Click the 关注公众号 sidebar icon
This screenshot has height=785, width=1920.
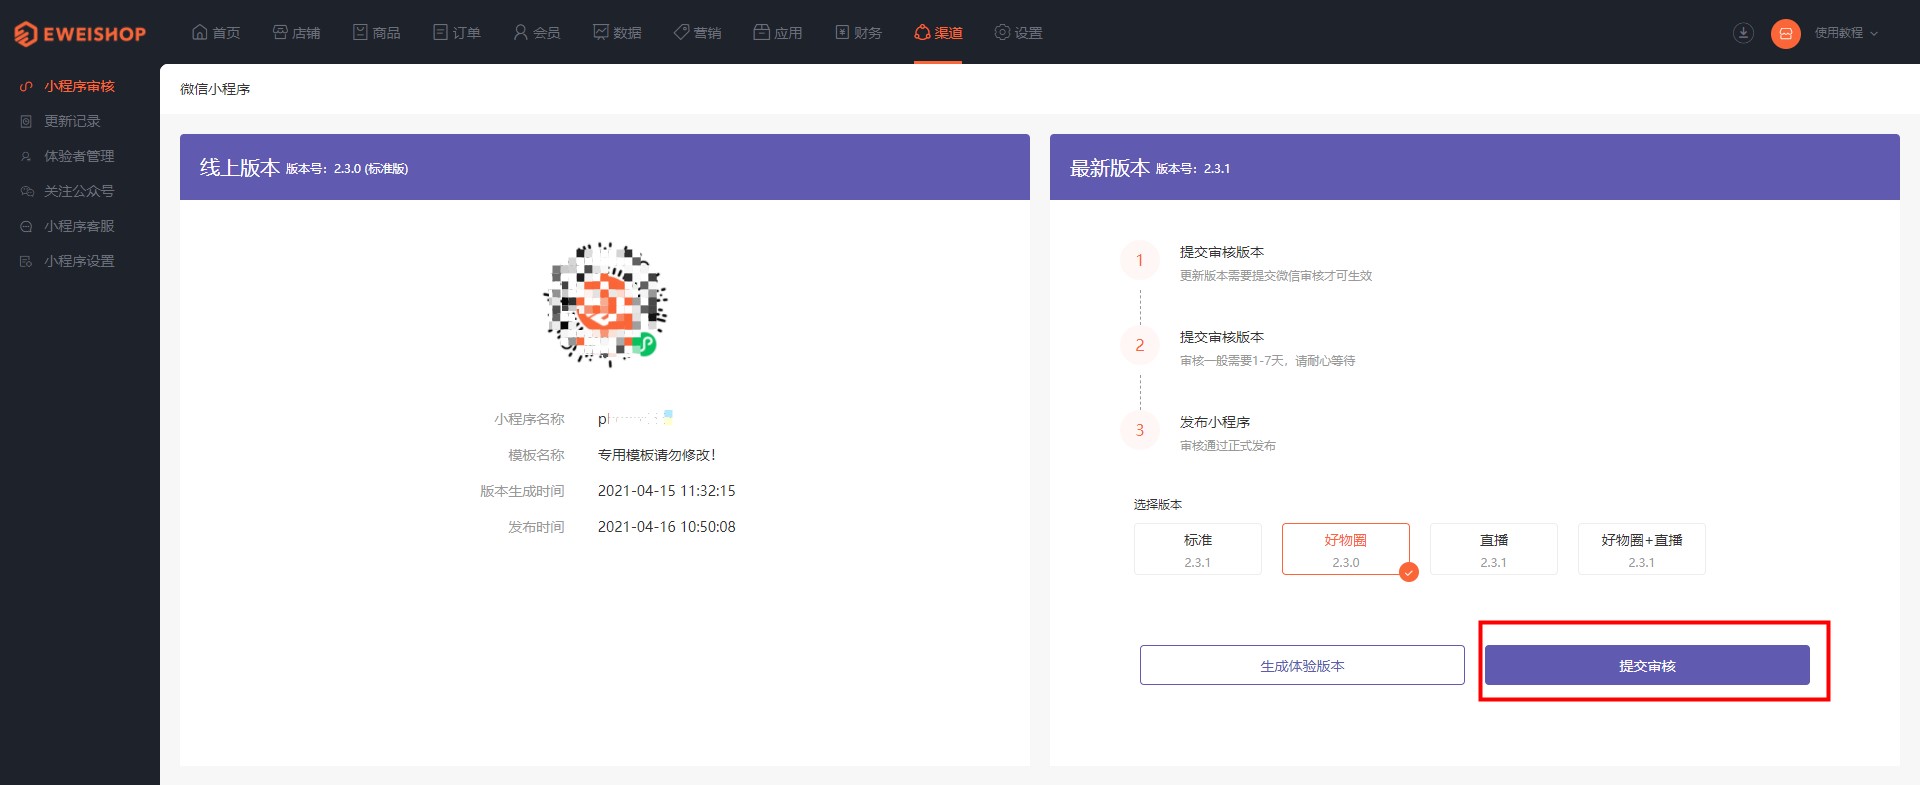[26, 191]
